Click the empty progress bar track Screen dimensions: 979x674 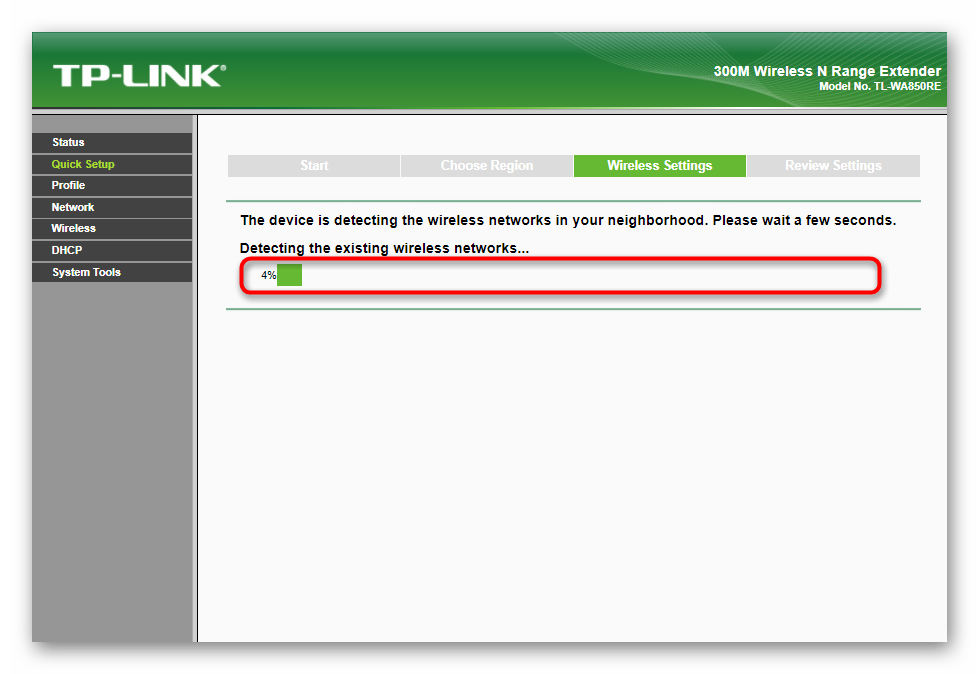pyautogui.click(x=587, y=275)
